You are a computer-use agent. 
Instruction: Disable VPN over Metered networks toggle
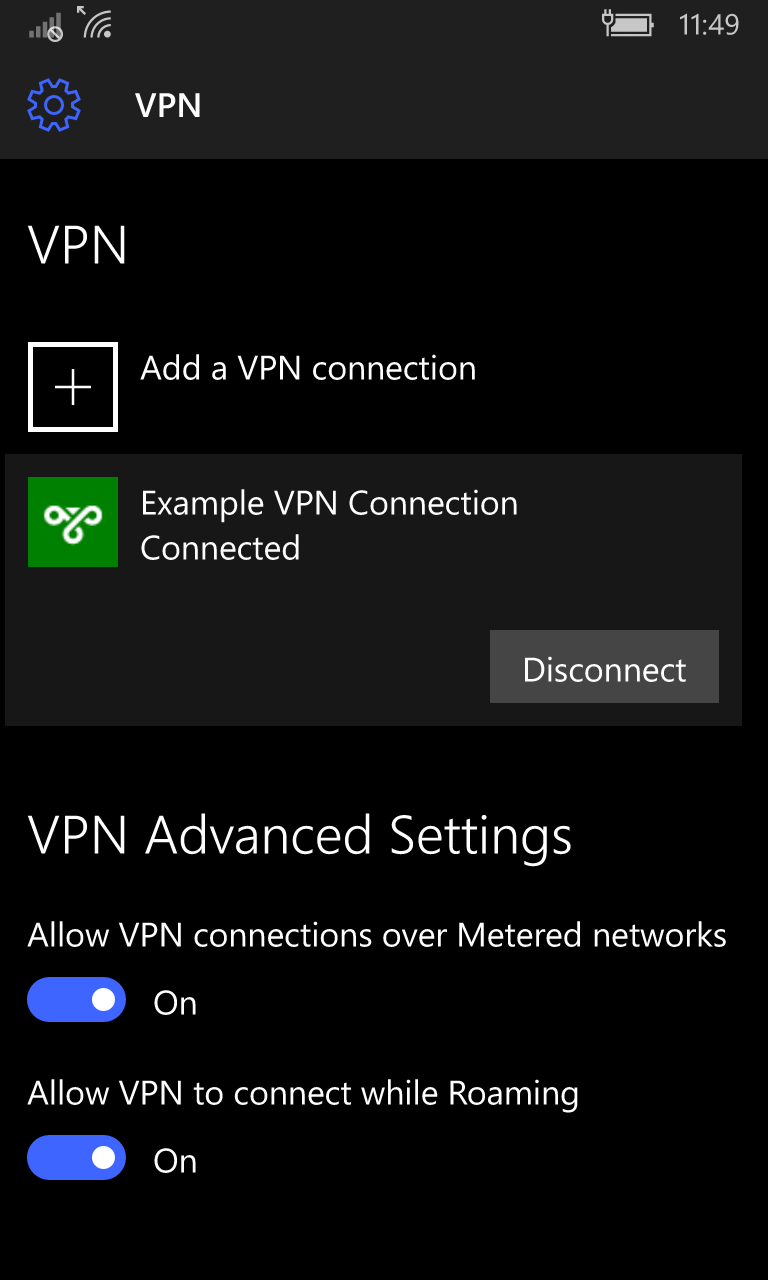coord(77,1000)
